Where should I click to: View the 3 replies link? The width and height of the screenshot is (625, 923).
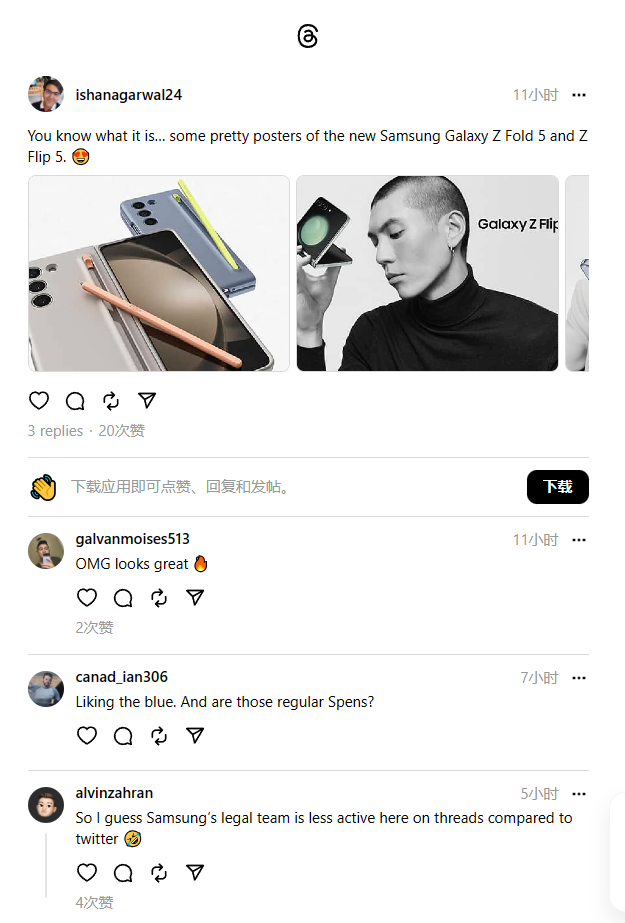pyautogui.click(x=55, y=431)
